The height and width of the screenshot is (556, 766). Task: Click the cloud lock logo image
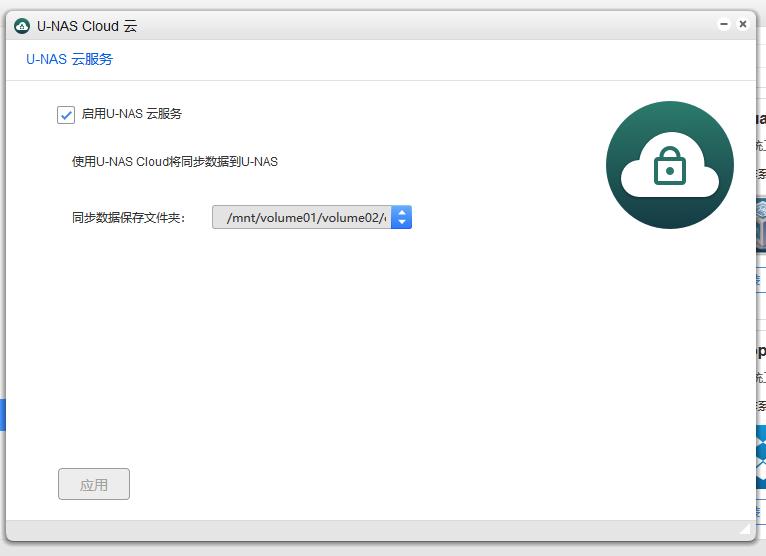(x=670, y=165)
